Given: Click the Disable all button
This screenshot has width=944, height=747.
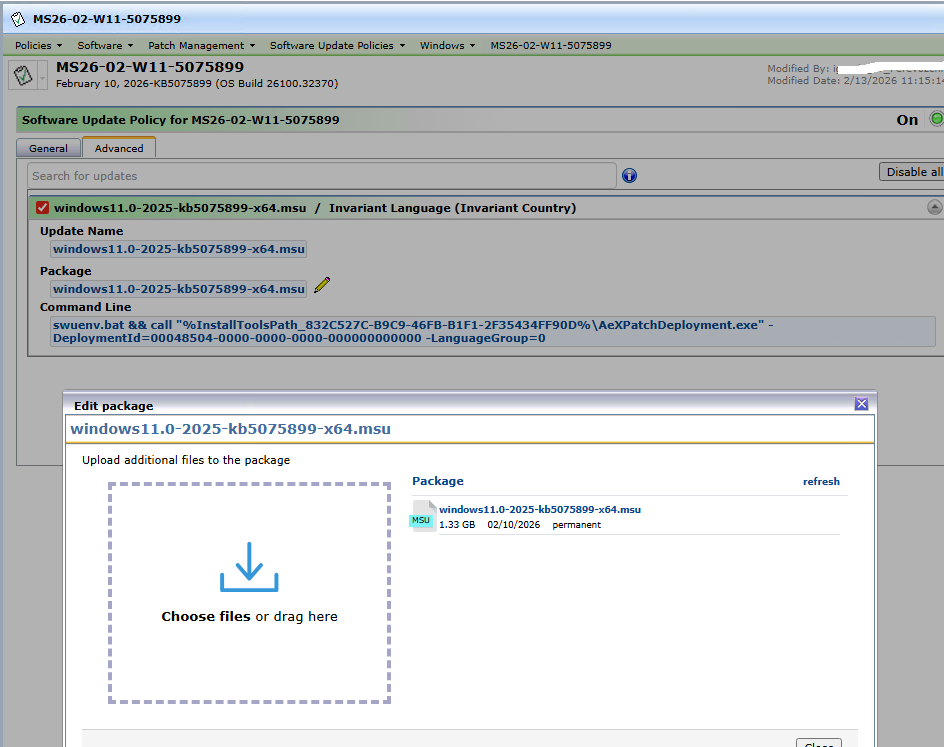Looking at the screenshot, I should pyautogui.click(x=912, y=172).
